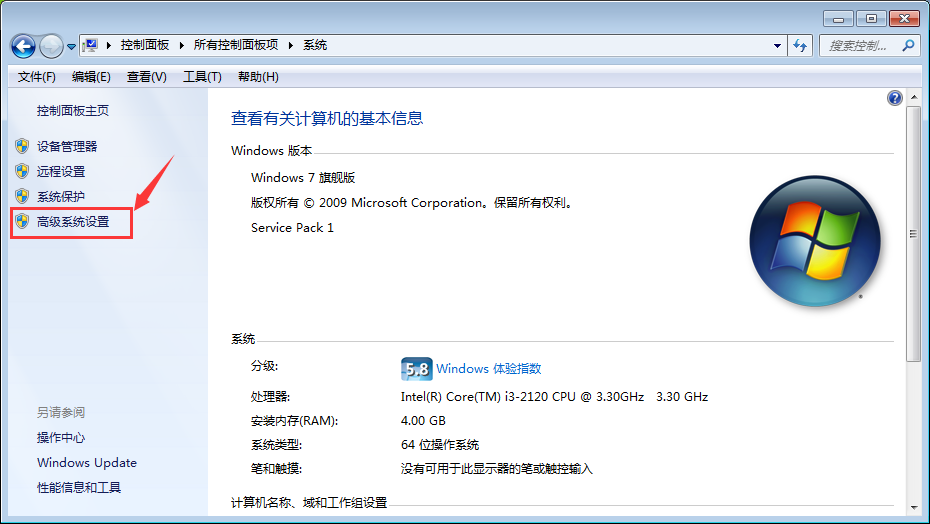Click the vertical scrollbar thumb
930x524 pixels.
point(914,234)
